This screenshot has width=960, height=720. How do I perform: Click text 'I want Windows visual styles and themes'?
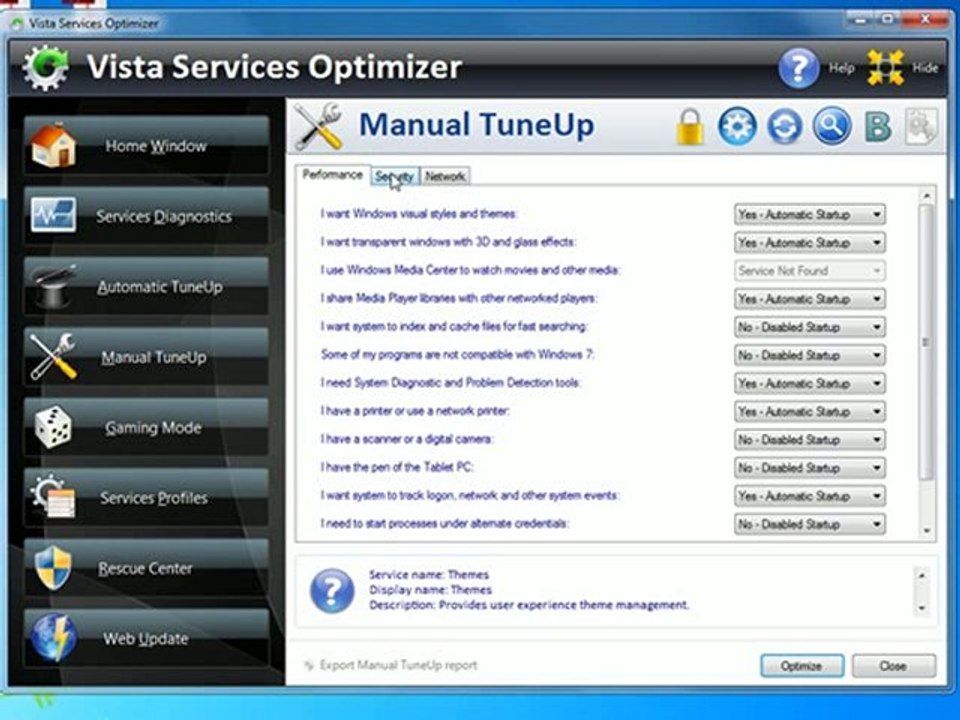[419, 214]
